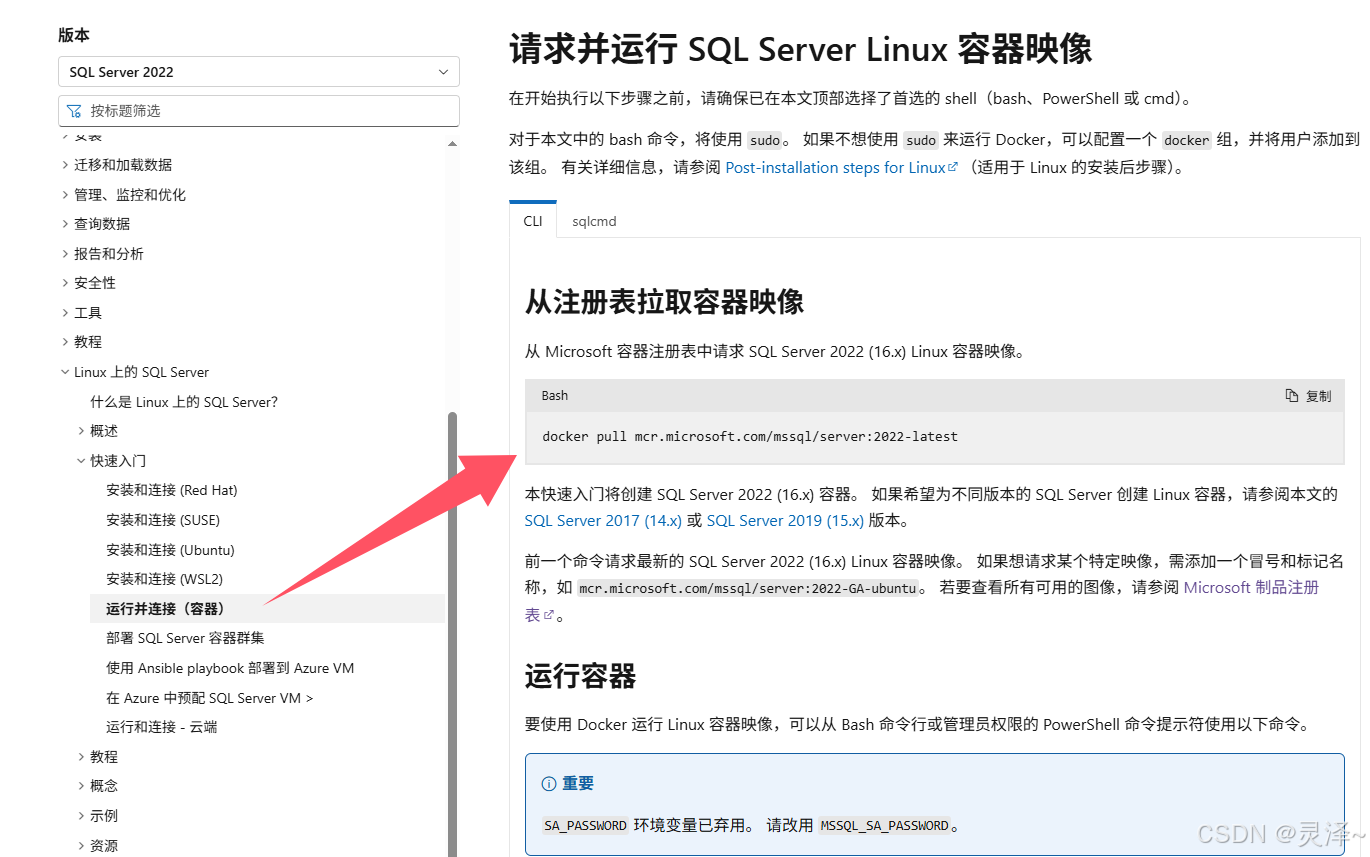Click the 从注册表拉取容器映像 heading
Viewport: 1370px width, 857px height.
pos(665,302)
